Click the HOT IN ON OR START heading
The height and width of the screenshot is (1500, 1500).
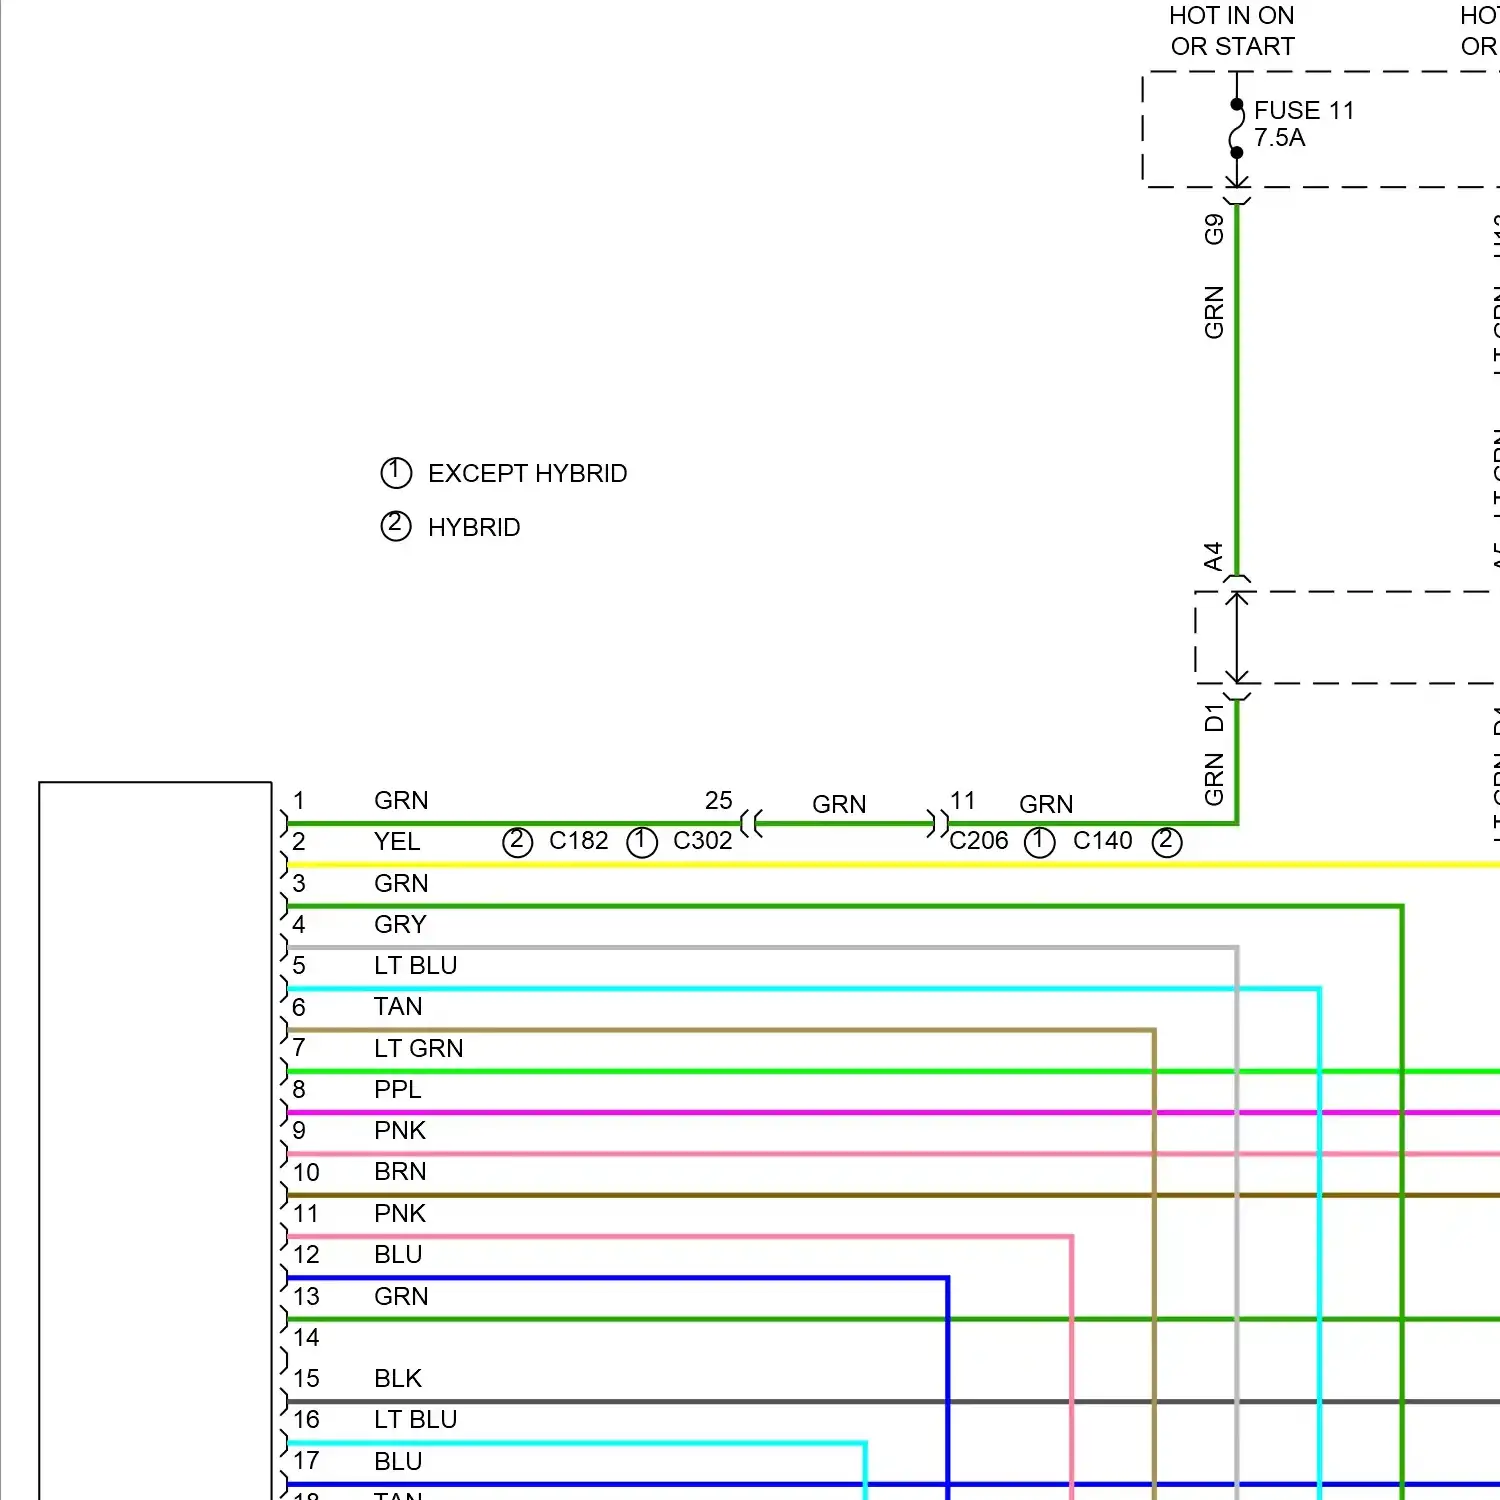pos(1232,31)
